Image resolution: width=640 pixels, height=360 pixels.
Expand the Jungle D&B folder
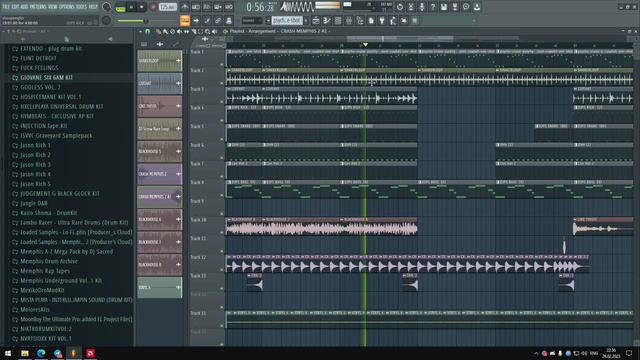pyautogui.click(x=34, y=203)
